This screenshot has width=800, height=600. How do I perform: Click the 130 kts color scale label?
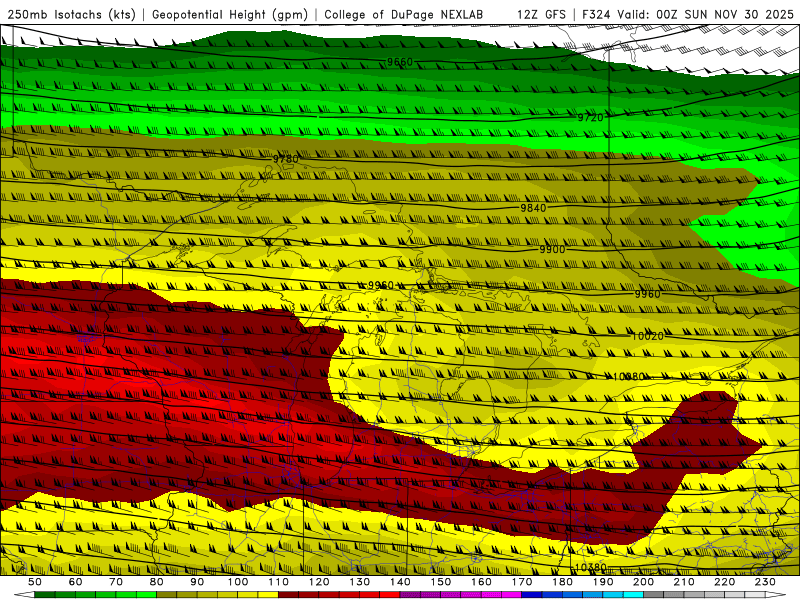[x=360, y=582]
